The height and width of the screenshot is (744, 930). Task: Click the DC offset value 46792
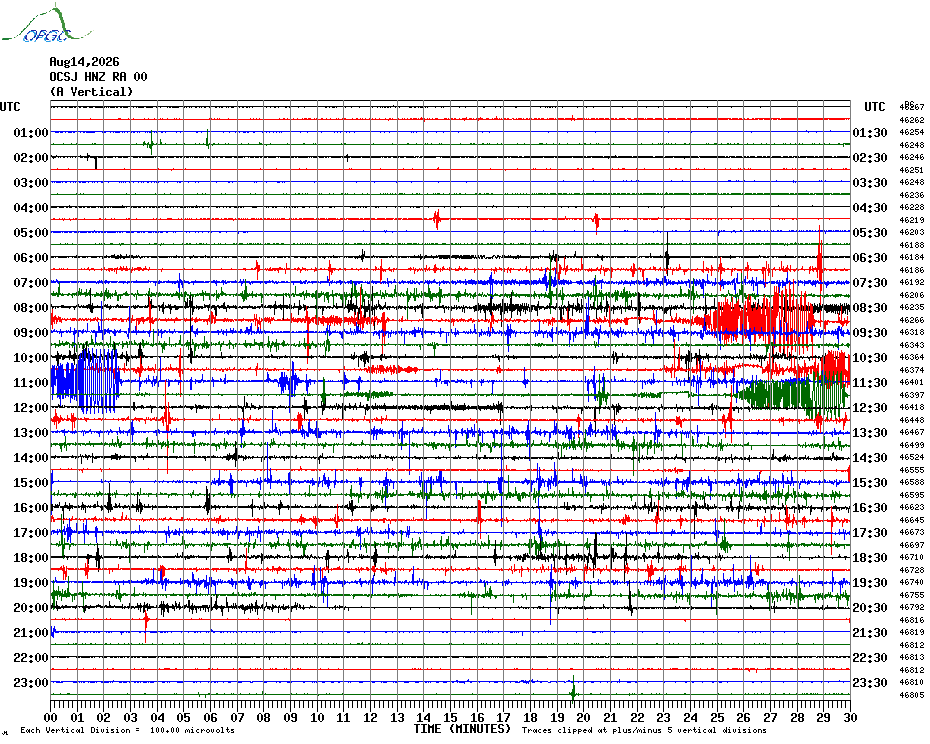(x=912, y=608)
